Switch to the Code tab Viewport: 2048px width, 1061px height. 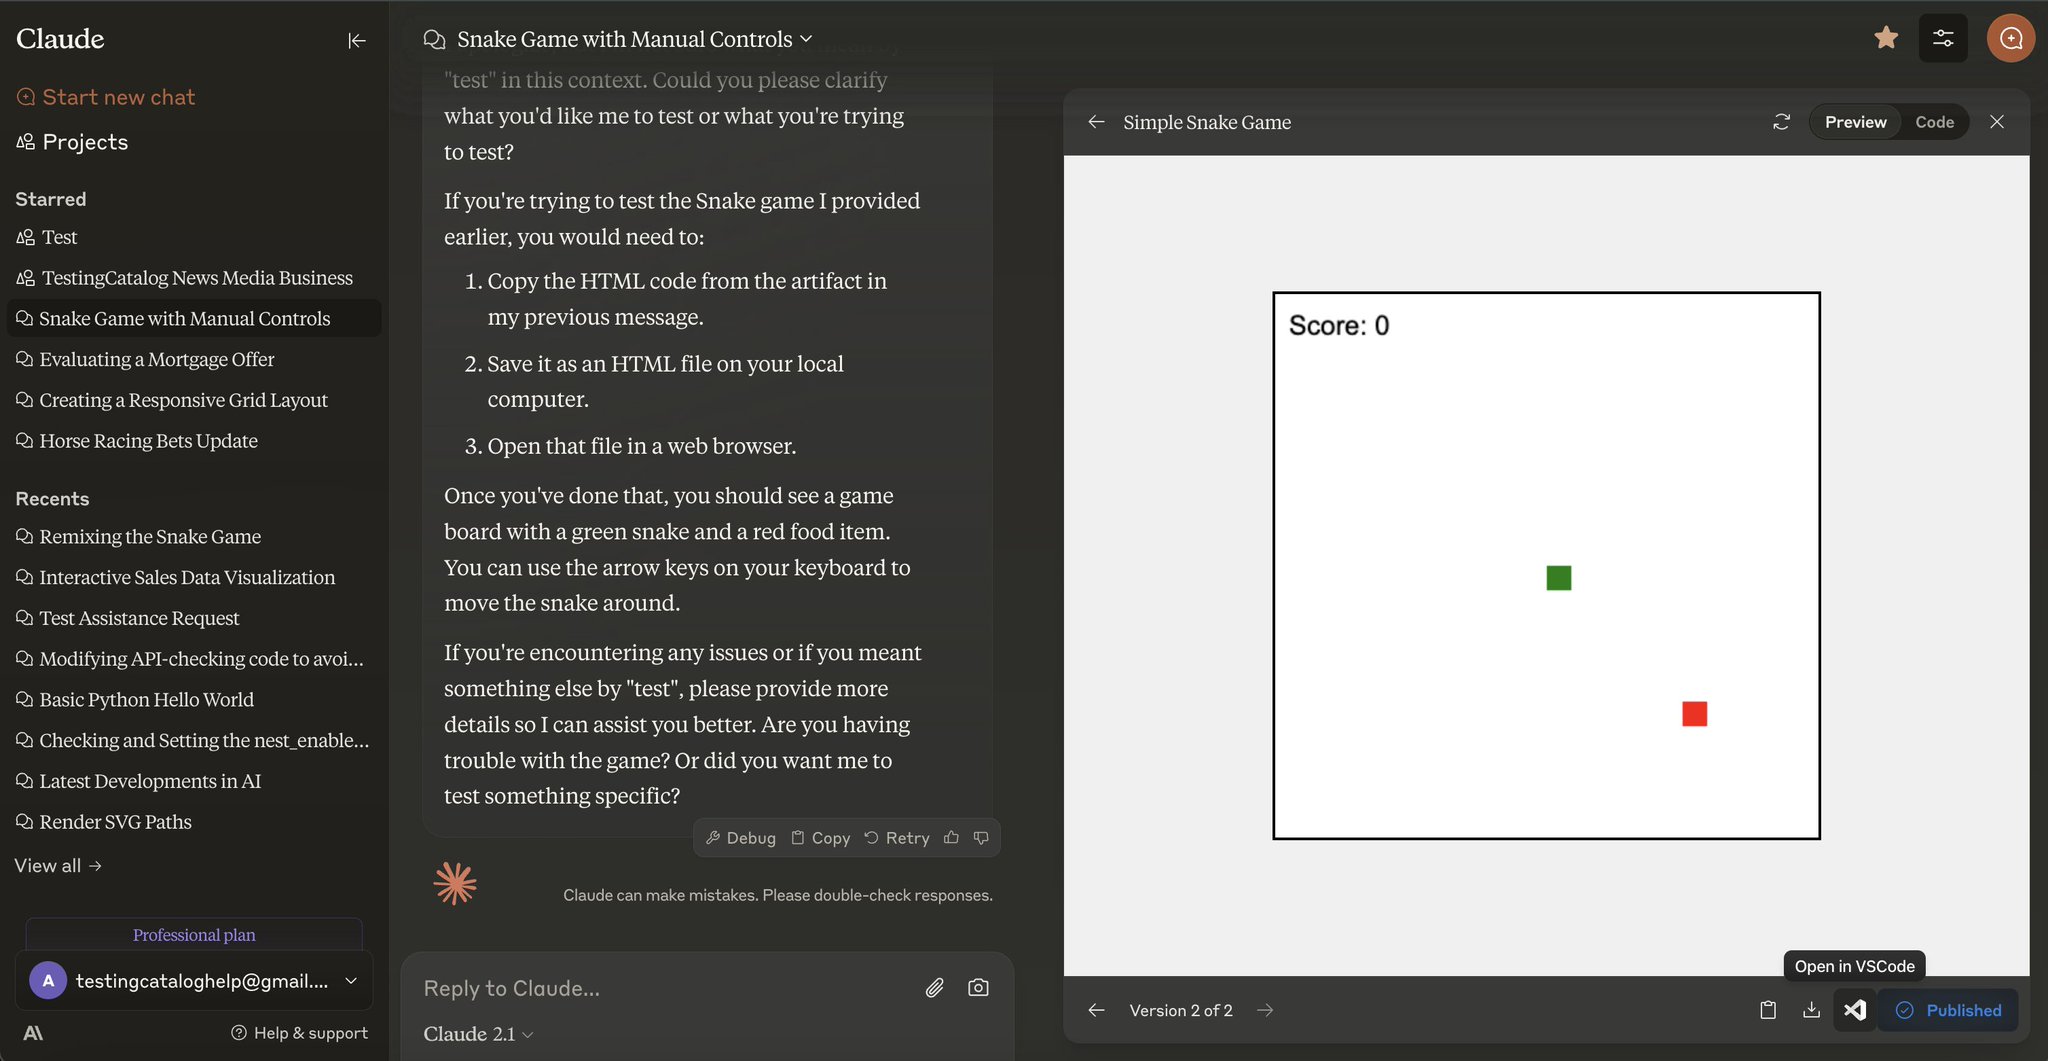(x=1935, y=122)
